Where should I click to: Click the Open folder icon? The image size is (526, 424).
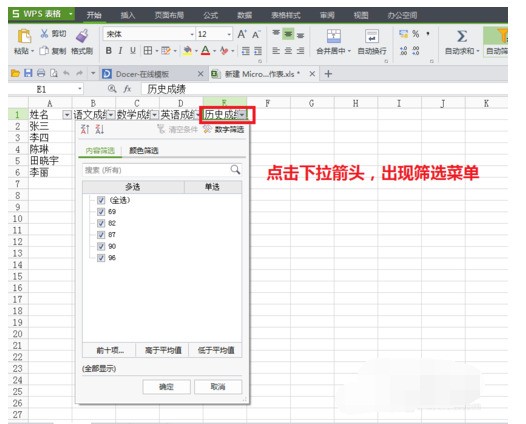click(15, 73)
